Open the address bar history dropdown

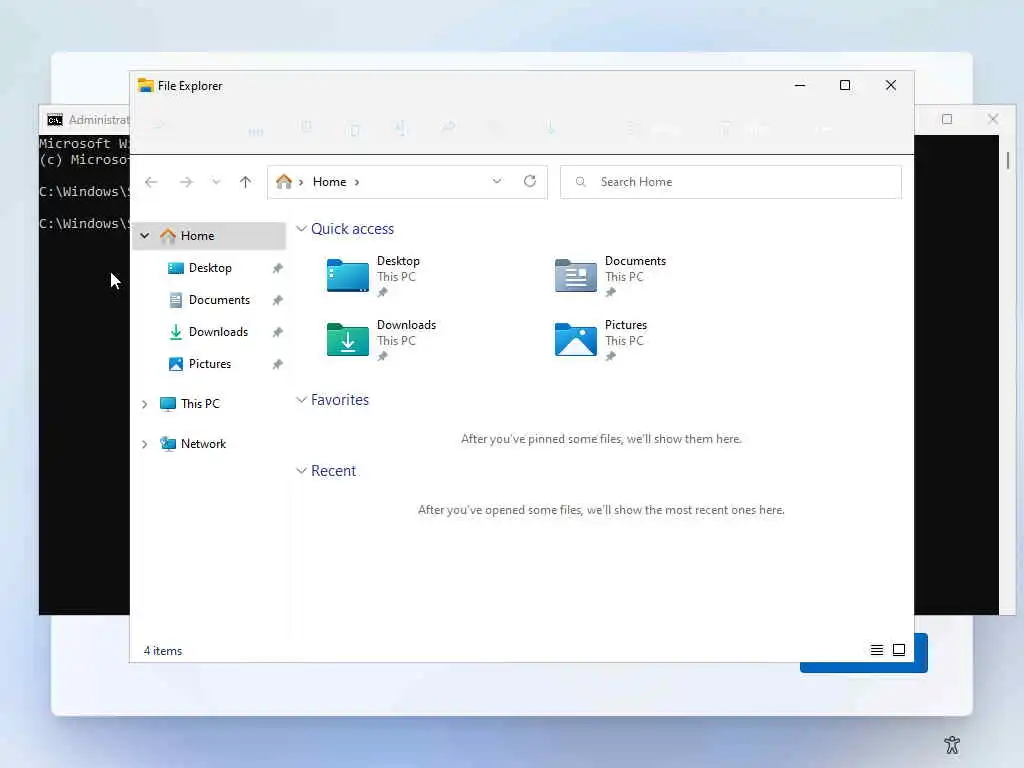(497, 182)
